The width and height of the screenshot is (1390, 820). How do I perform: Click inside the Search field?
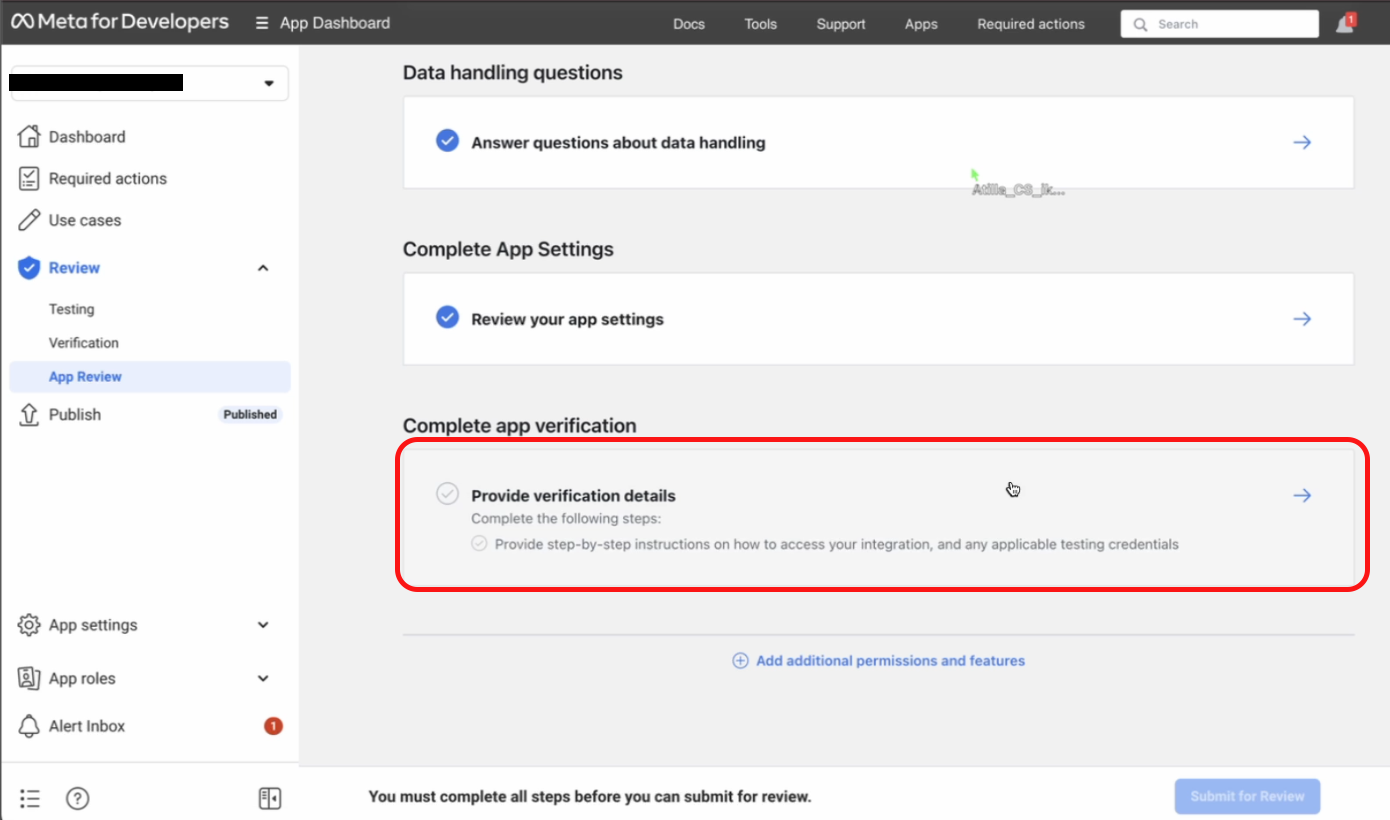[1220, 24]
